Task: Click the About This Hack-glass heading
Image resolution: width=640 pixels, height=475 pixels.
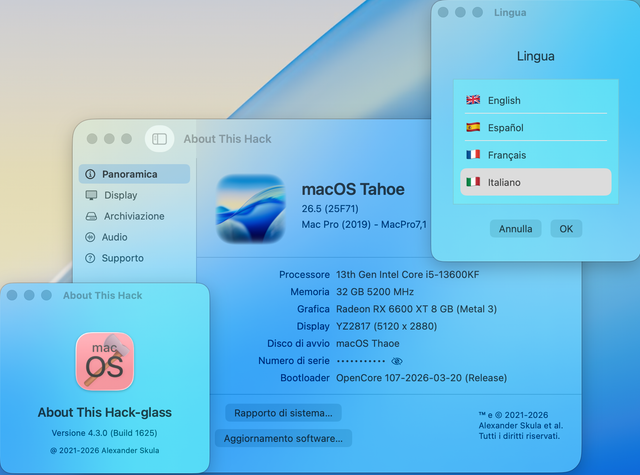Action: coord(104,413)
